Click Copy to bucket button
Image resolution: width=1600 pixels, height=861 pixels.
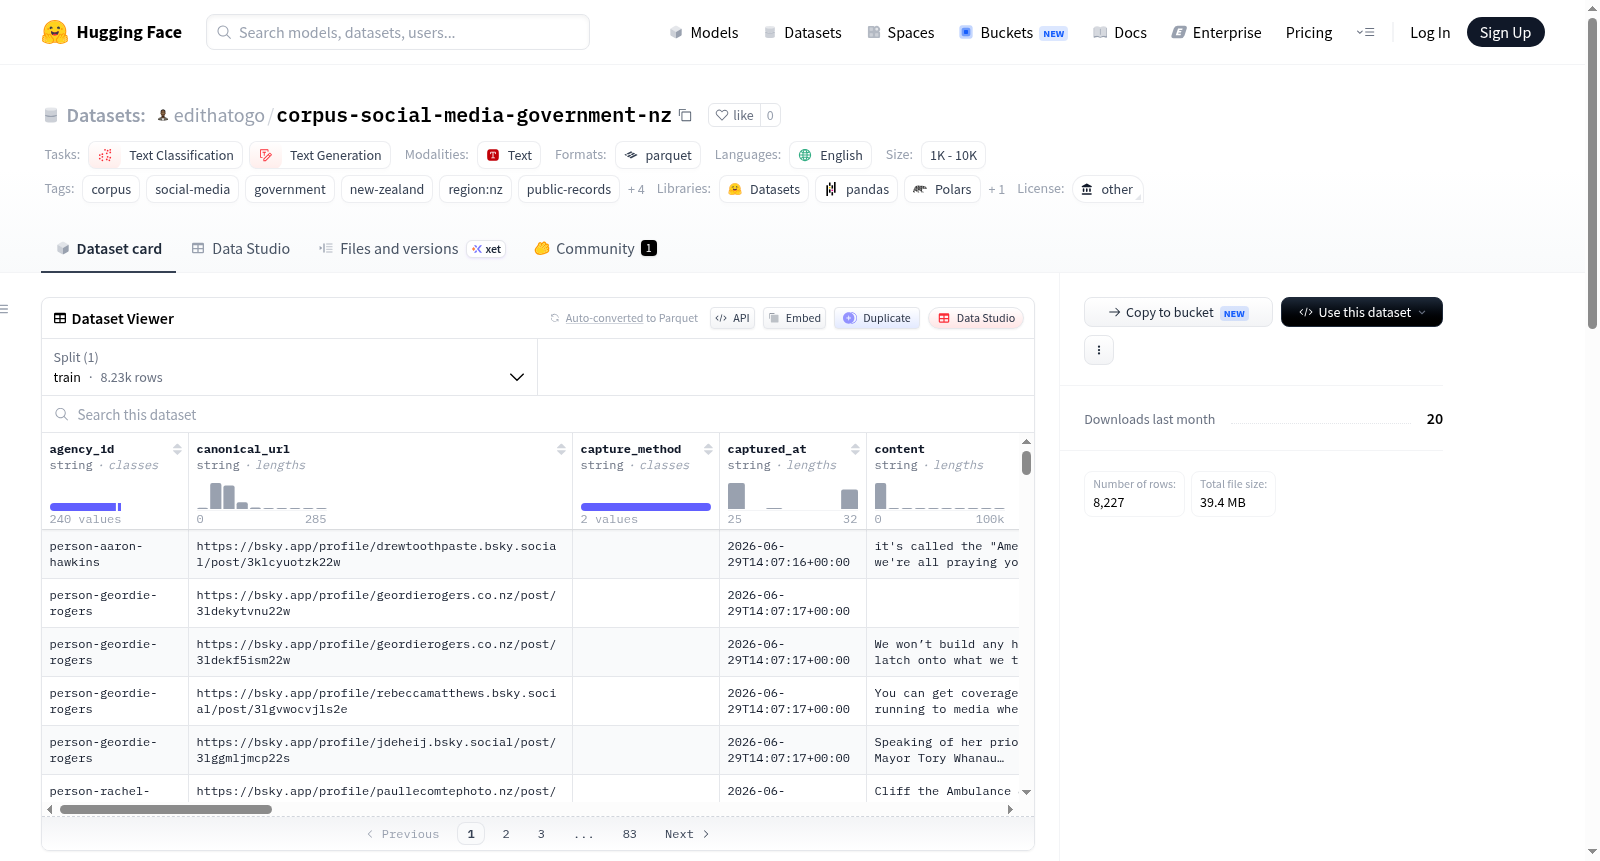coord(1178,312)
